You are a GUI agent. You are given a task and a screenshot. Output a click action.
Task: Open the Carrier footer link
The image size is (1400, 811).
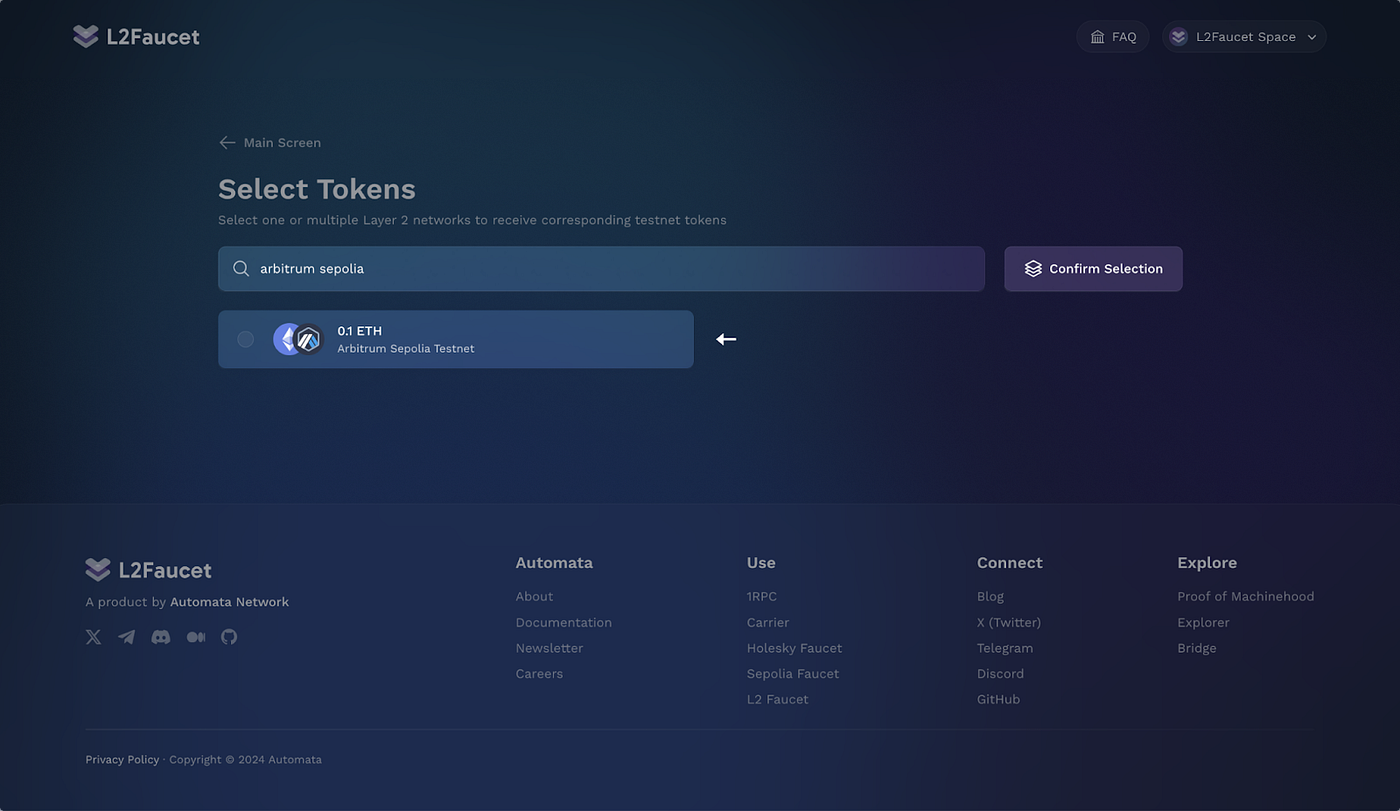768,622
